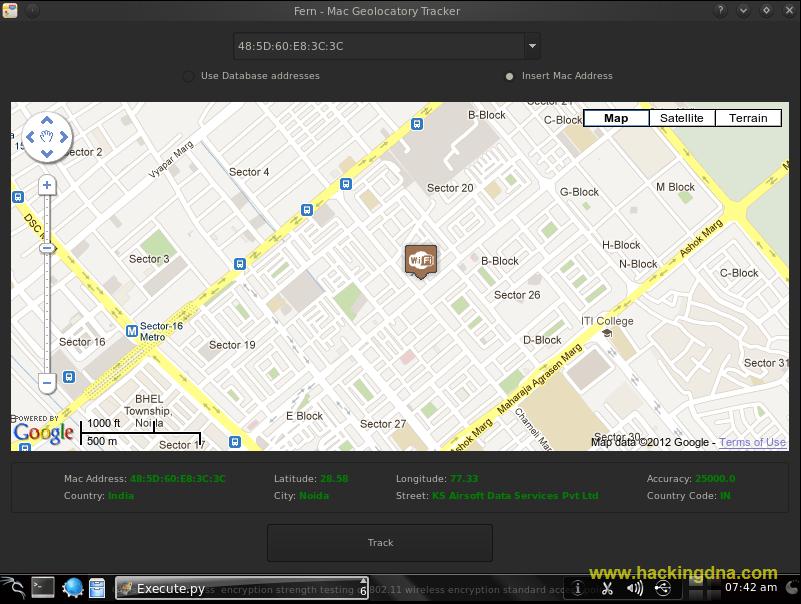The height and width of the screenshot is (604, 801).
Task: Click the Country Code value IN
Action: point(725,496)
